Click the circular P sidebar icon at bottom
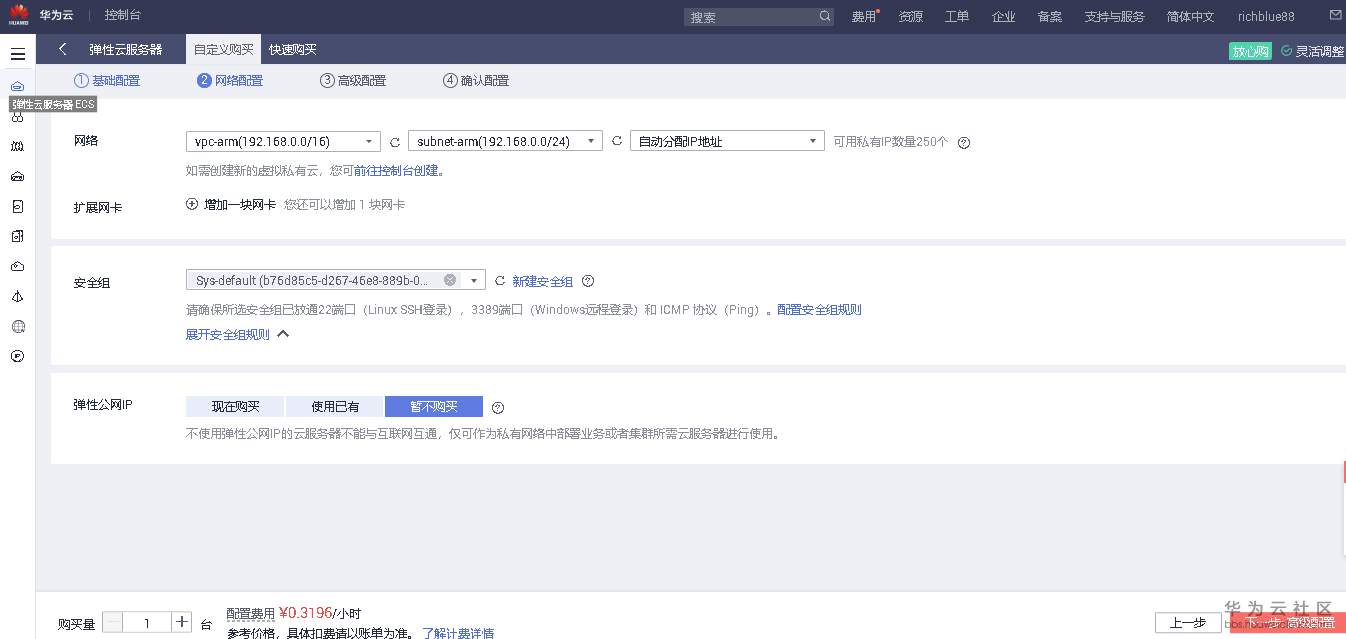 (x=17, y=356)
